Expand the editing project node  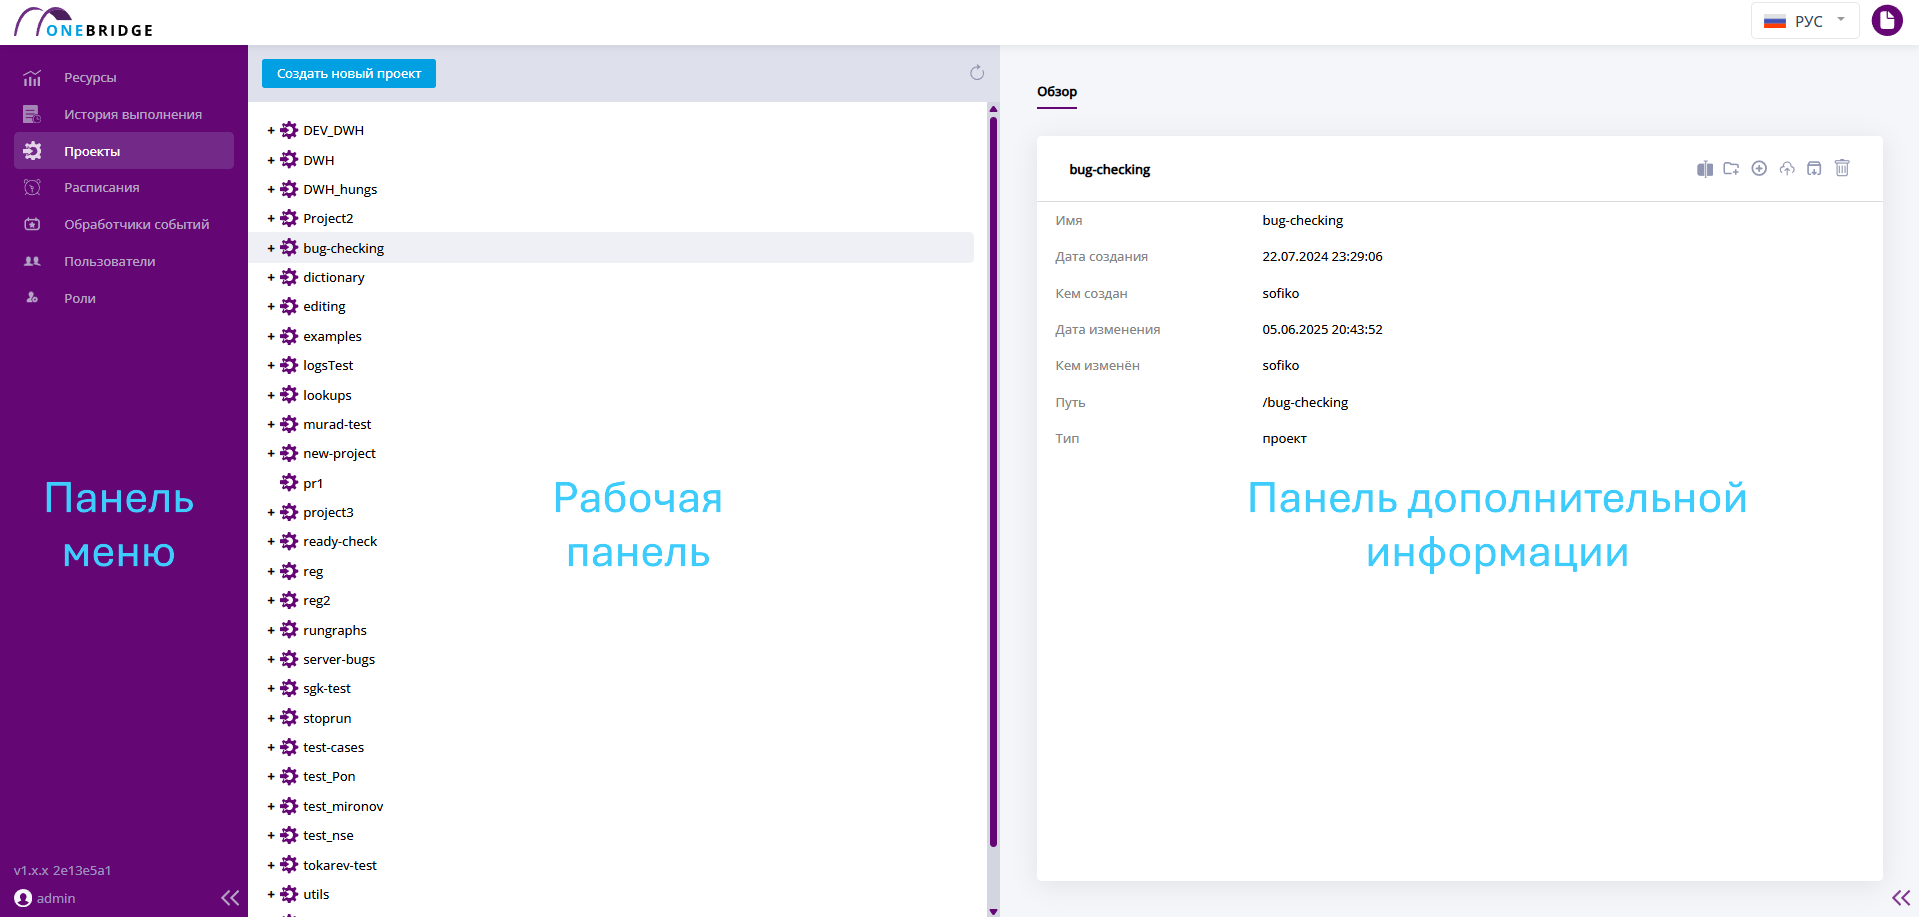pos(271,306)
